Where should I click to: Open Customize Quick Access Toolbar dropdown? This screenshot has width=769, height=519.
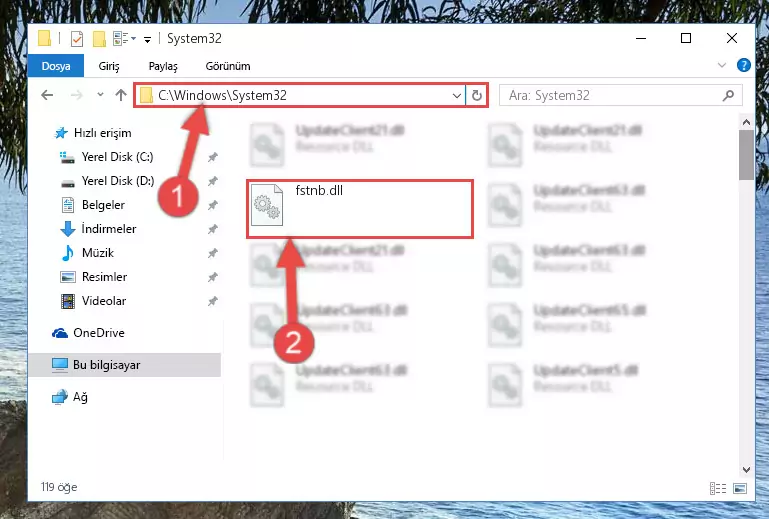[147, 39]
